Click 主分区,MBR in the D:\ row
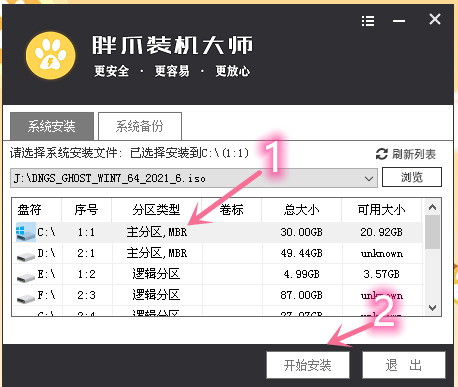 (x=157, y=253)
